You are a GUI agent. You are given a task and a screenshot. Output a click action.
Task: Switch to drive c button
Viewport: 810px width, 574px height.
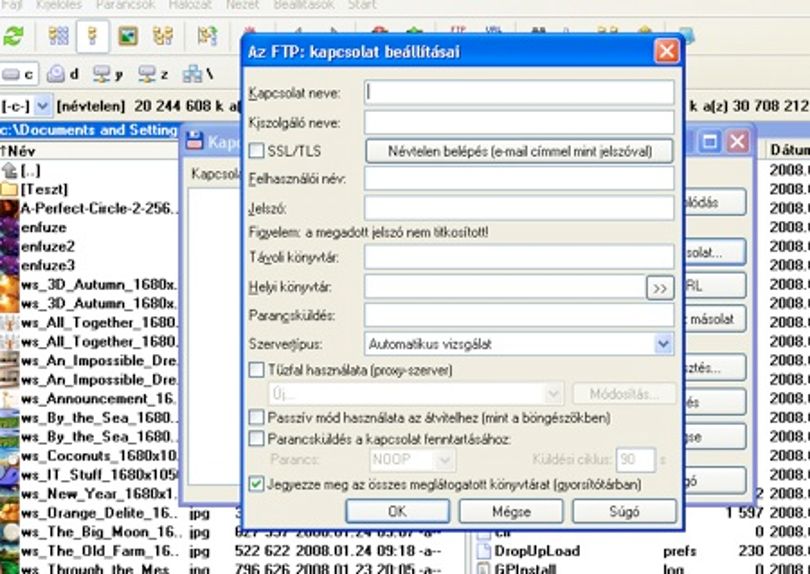point(19,74)
